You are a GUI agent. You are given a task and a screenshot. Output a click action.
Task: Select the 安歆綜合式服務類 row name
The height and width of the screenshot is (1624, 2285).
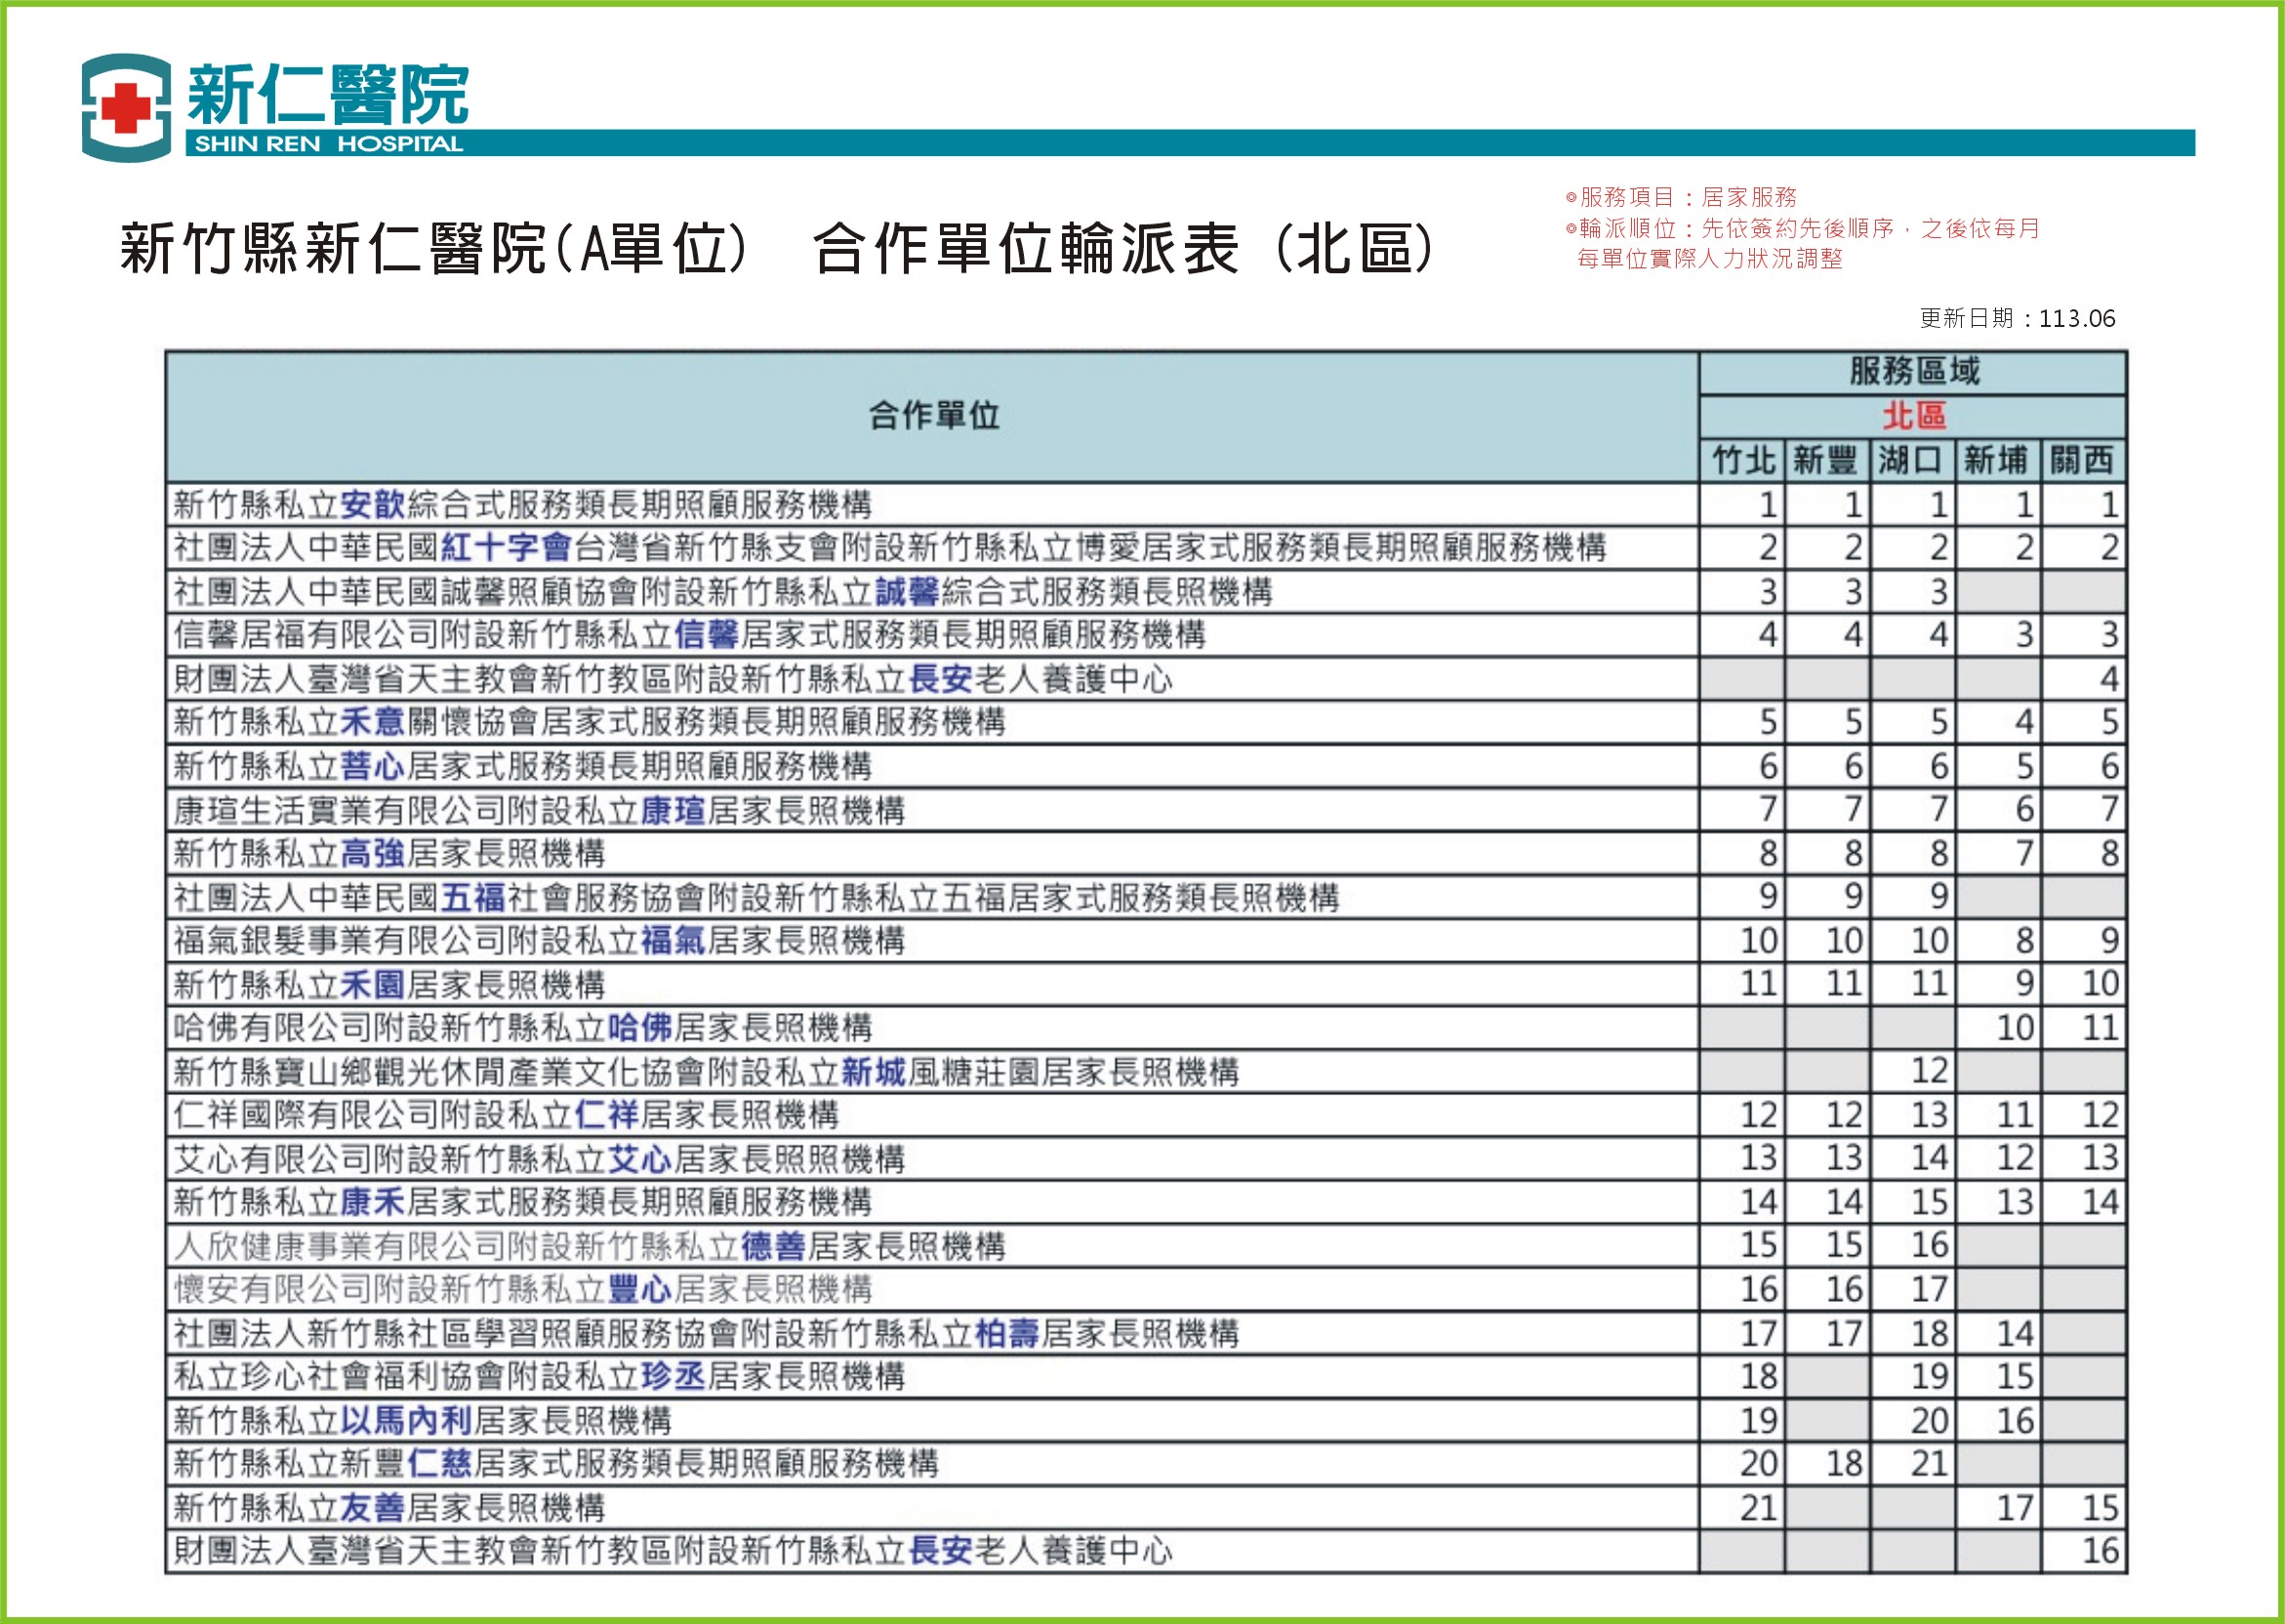click(522, 504)
